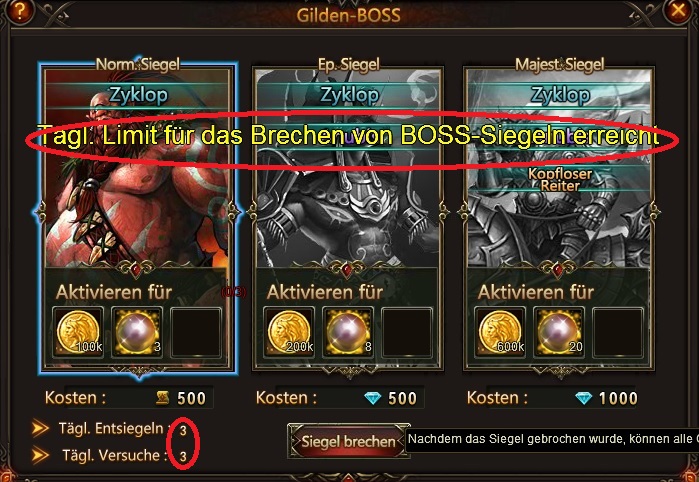This screenshot has height=482, width=699.
Task: Select the Ep. Siegel boss card
Action: click(348, 218)
